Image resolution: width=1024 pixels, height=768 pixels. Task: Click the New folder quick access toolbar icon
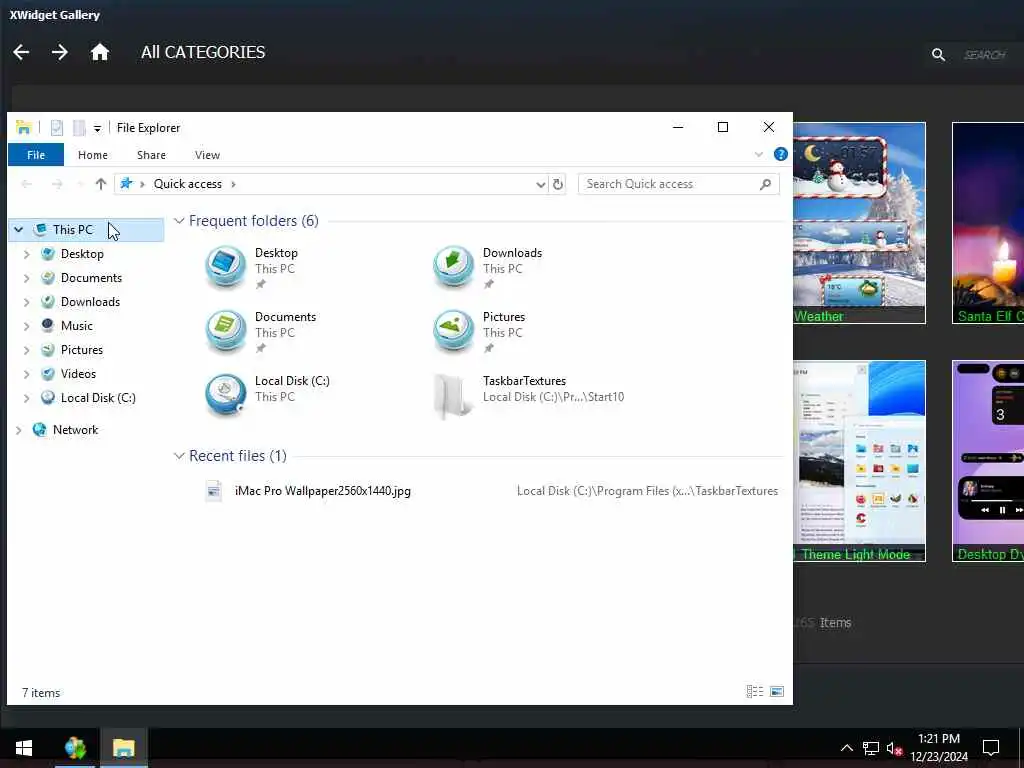point(79,128)
